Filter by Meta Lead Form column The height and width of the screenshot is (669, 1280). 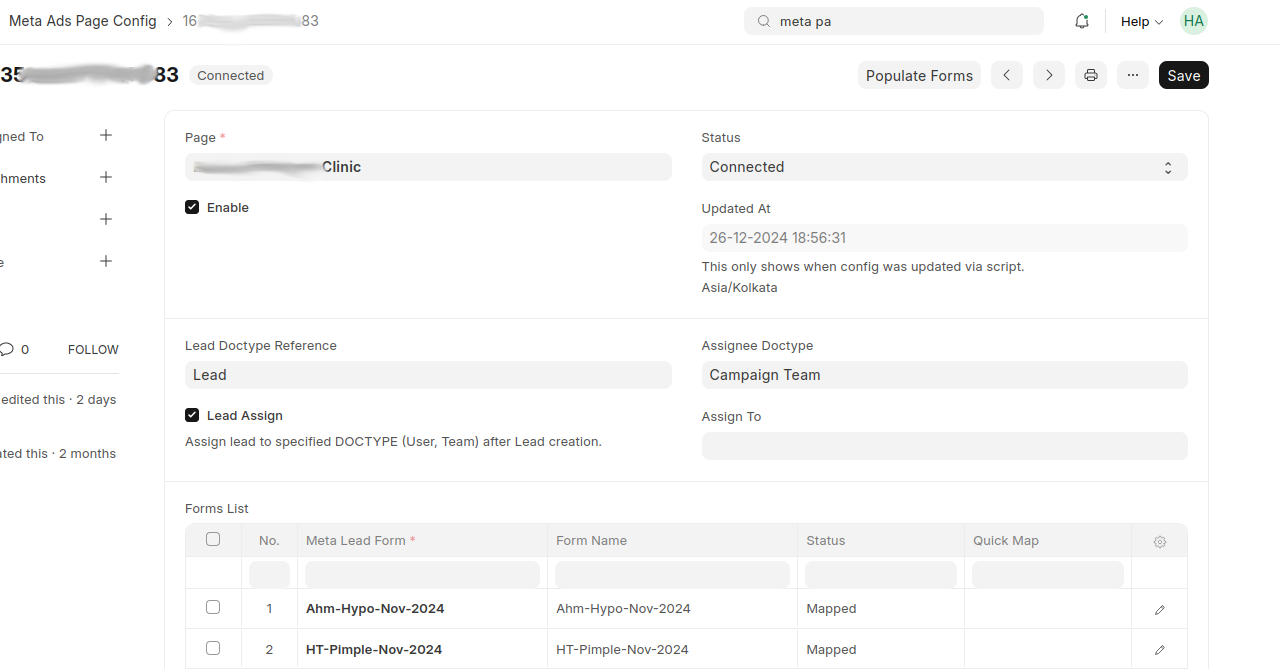pos(422,574)
